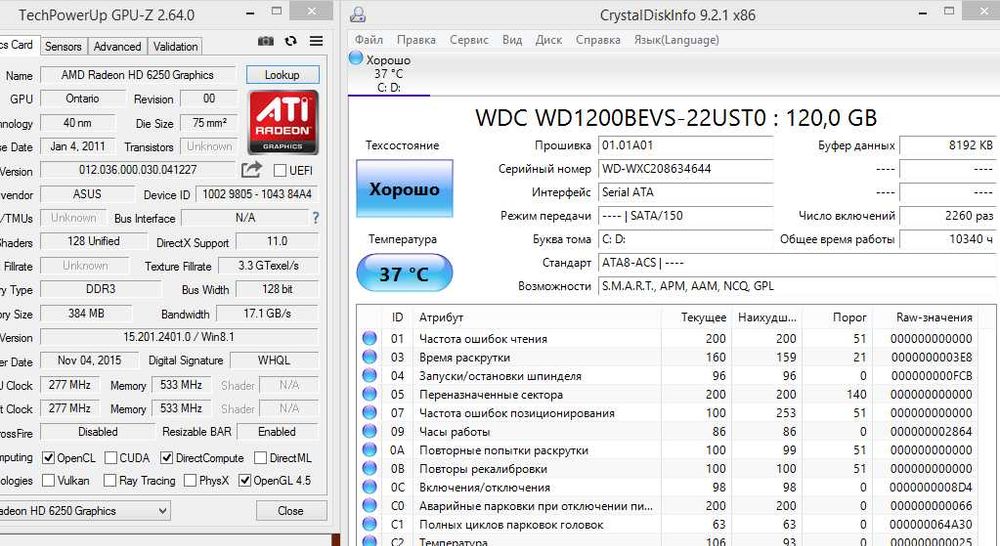The width and height of the screenshot is (1000, 546).
Task: Click the serial number field WD-WXC208634644
Action: point(686,169)
